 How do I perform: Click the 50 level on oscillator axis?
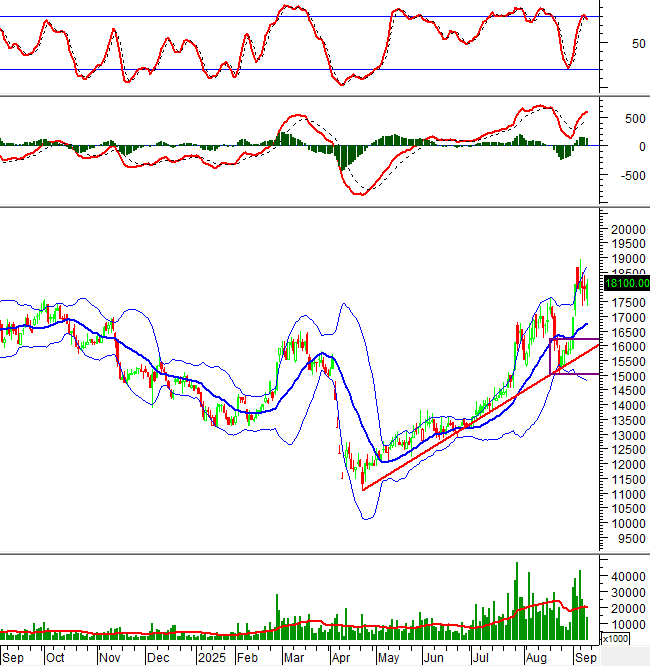pyautogui.click(x=612, y=44)
